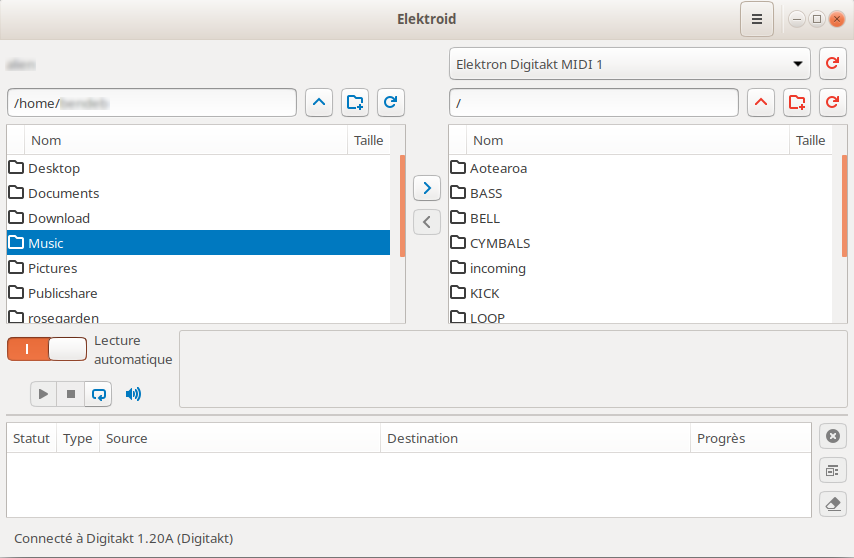
Task: Refresh the Digitakt directory listing
Action: [833, 102]
